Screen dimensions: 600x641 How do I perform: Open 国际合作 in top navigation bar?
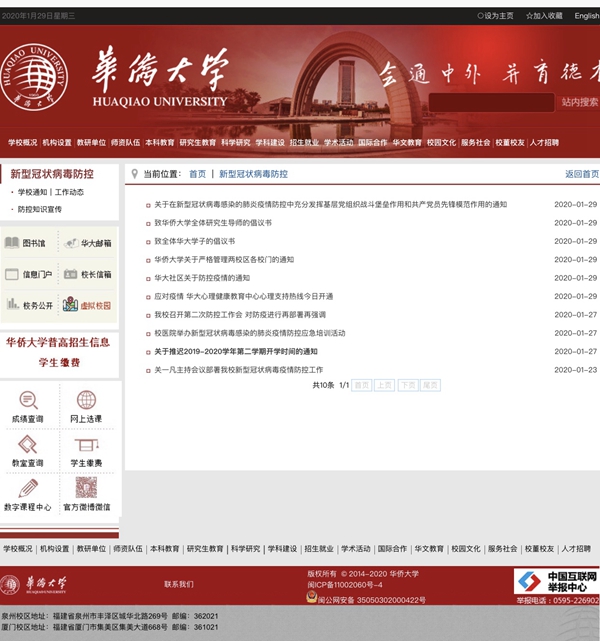(x=373, y=143)
